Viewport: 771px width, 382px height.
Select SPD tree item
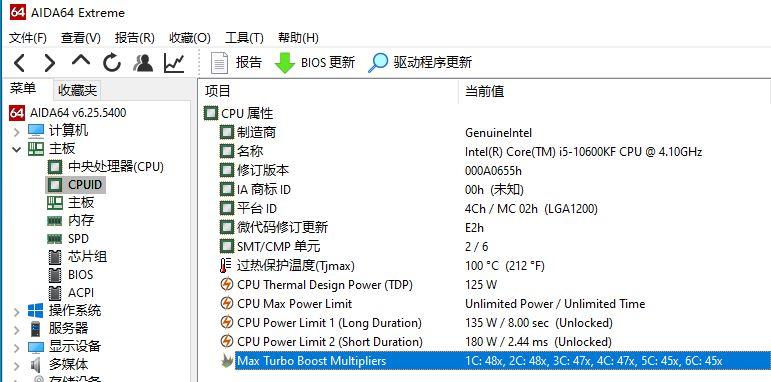point(78,238)
